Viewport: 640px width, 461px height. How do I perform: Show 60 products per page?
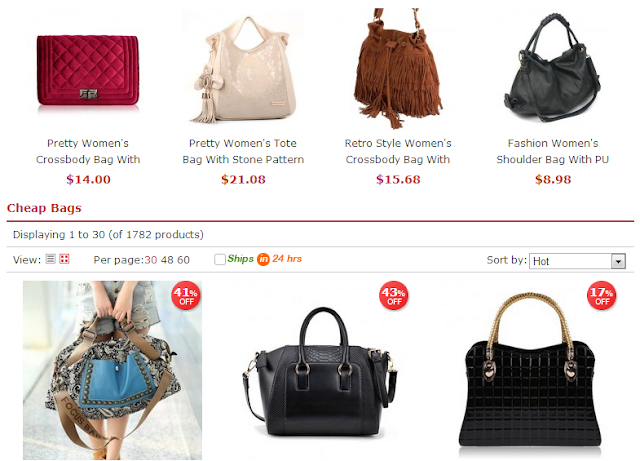[183, 260]
